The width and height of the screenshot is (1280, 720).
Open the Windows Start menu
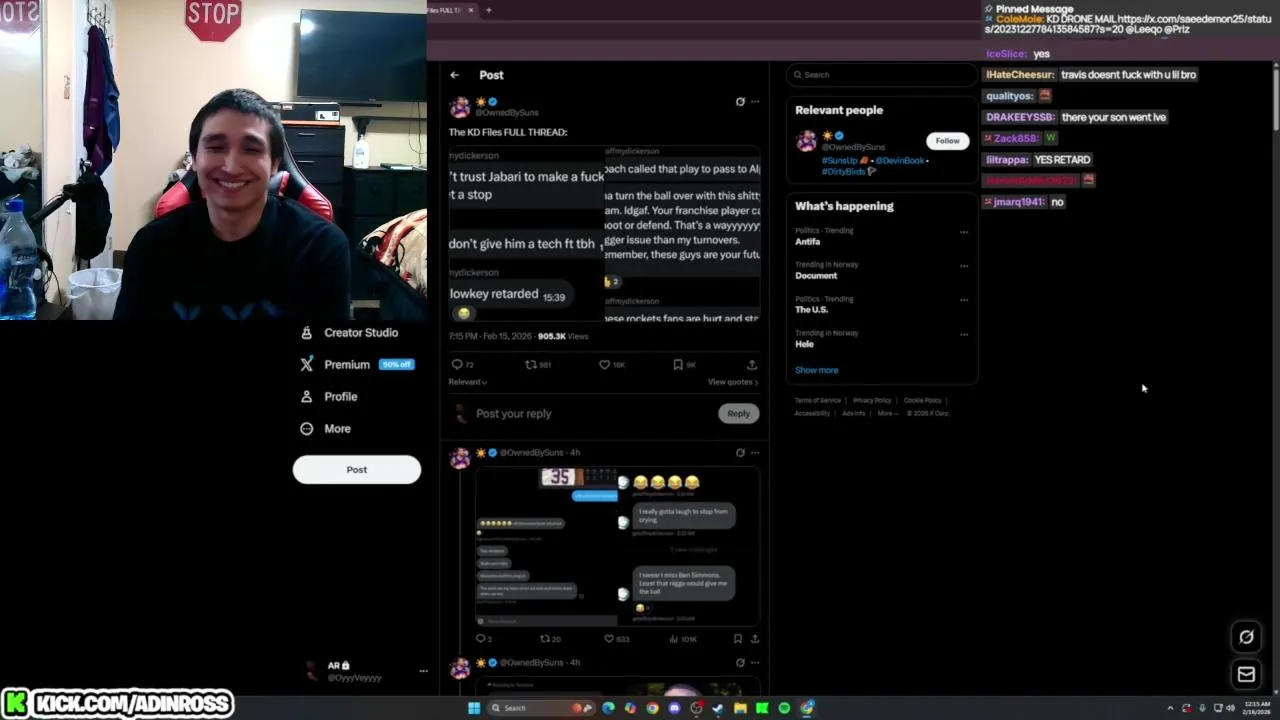[474, 708]
